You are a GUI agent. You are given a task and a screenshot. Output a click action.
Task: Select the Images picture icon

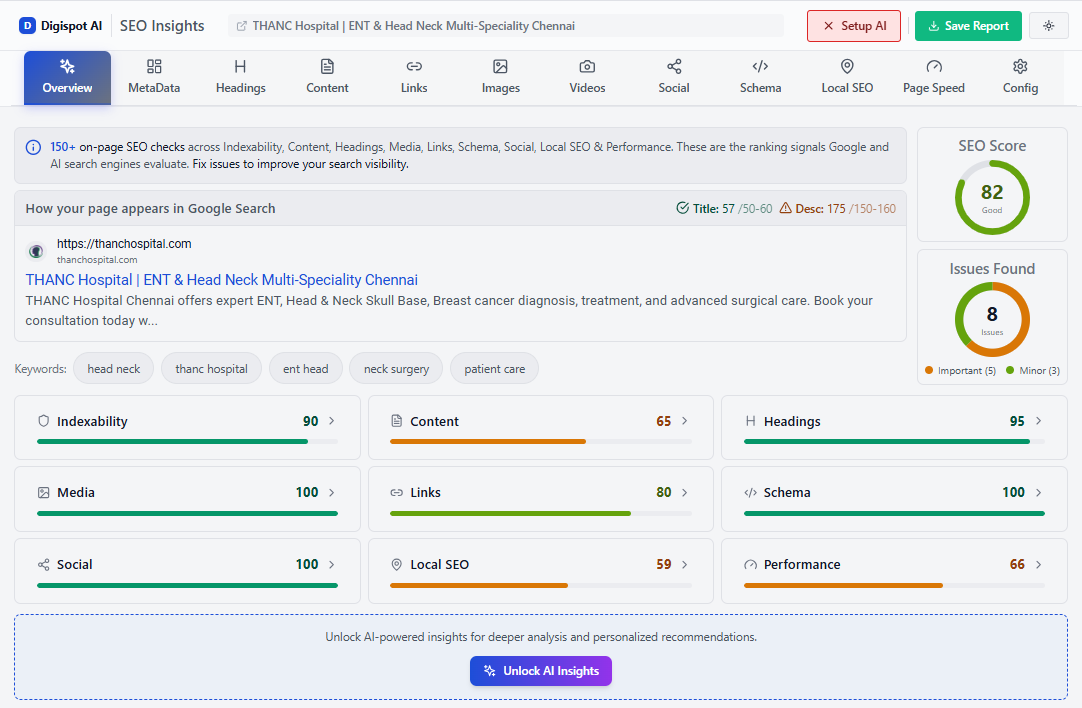(500, 67)
